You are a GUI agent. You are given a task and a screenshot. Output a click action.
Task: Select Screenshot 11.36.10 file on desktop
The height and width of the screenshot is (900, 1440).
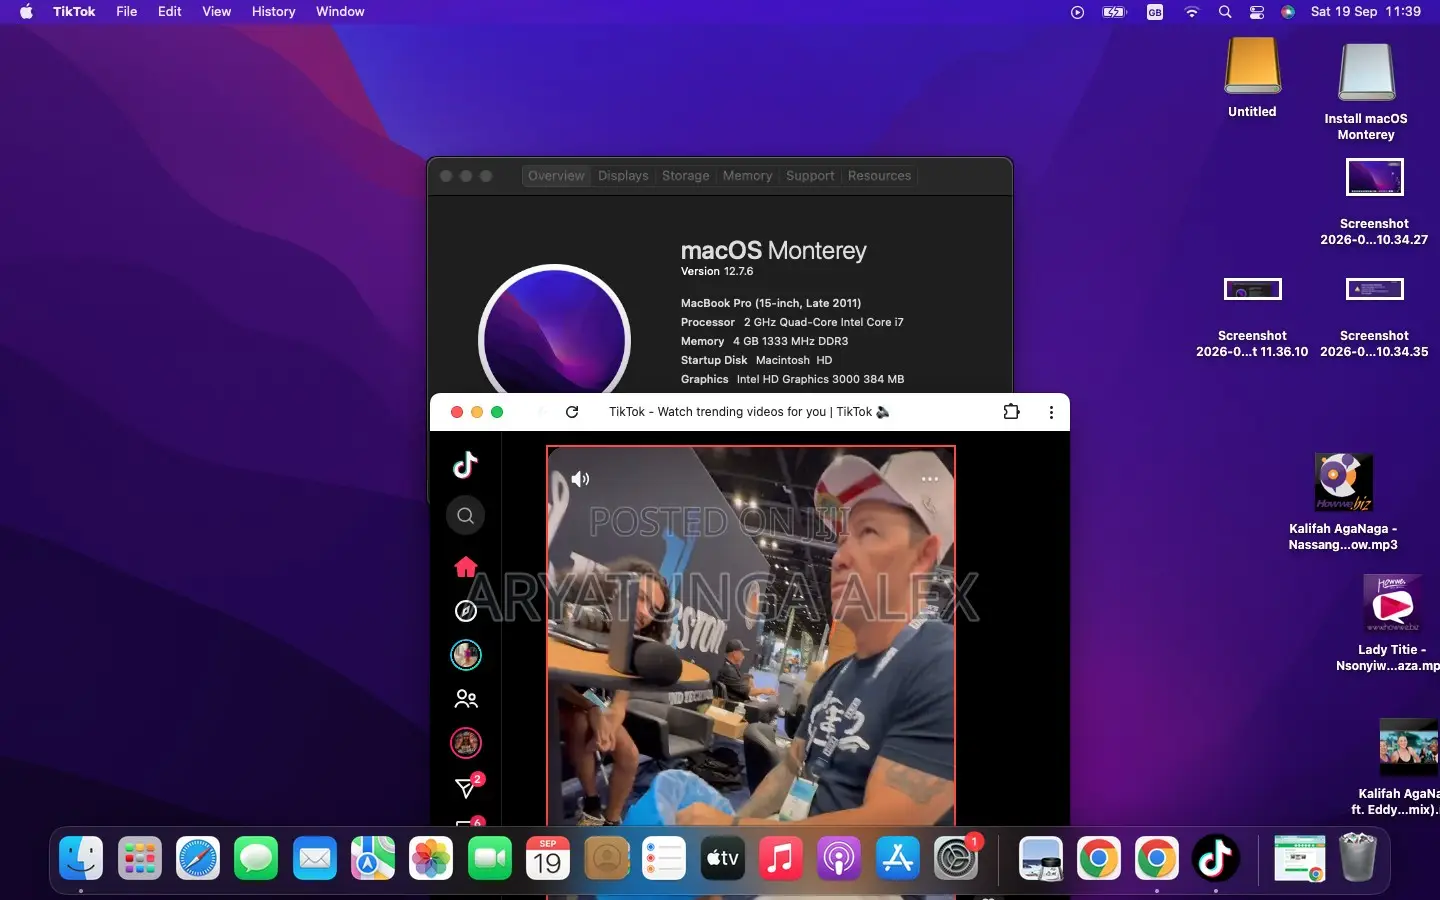click(x=1252, y=316)
